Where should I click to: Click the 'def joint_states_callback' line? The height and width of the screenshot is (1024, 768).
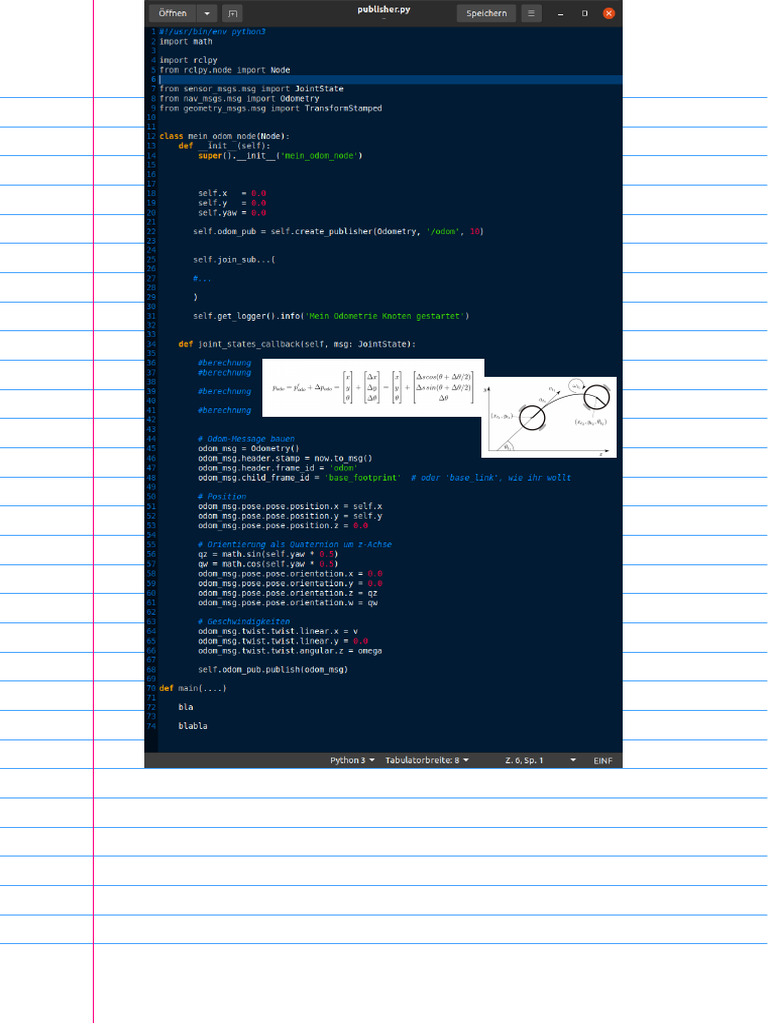tap(297, 344)
